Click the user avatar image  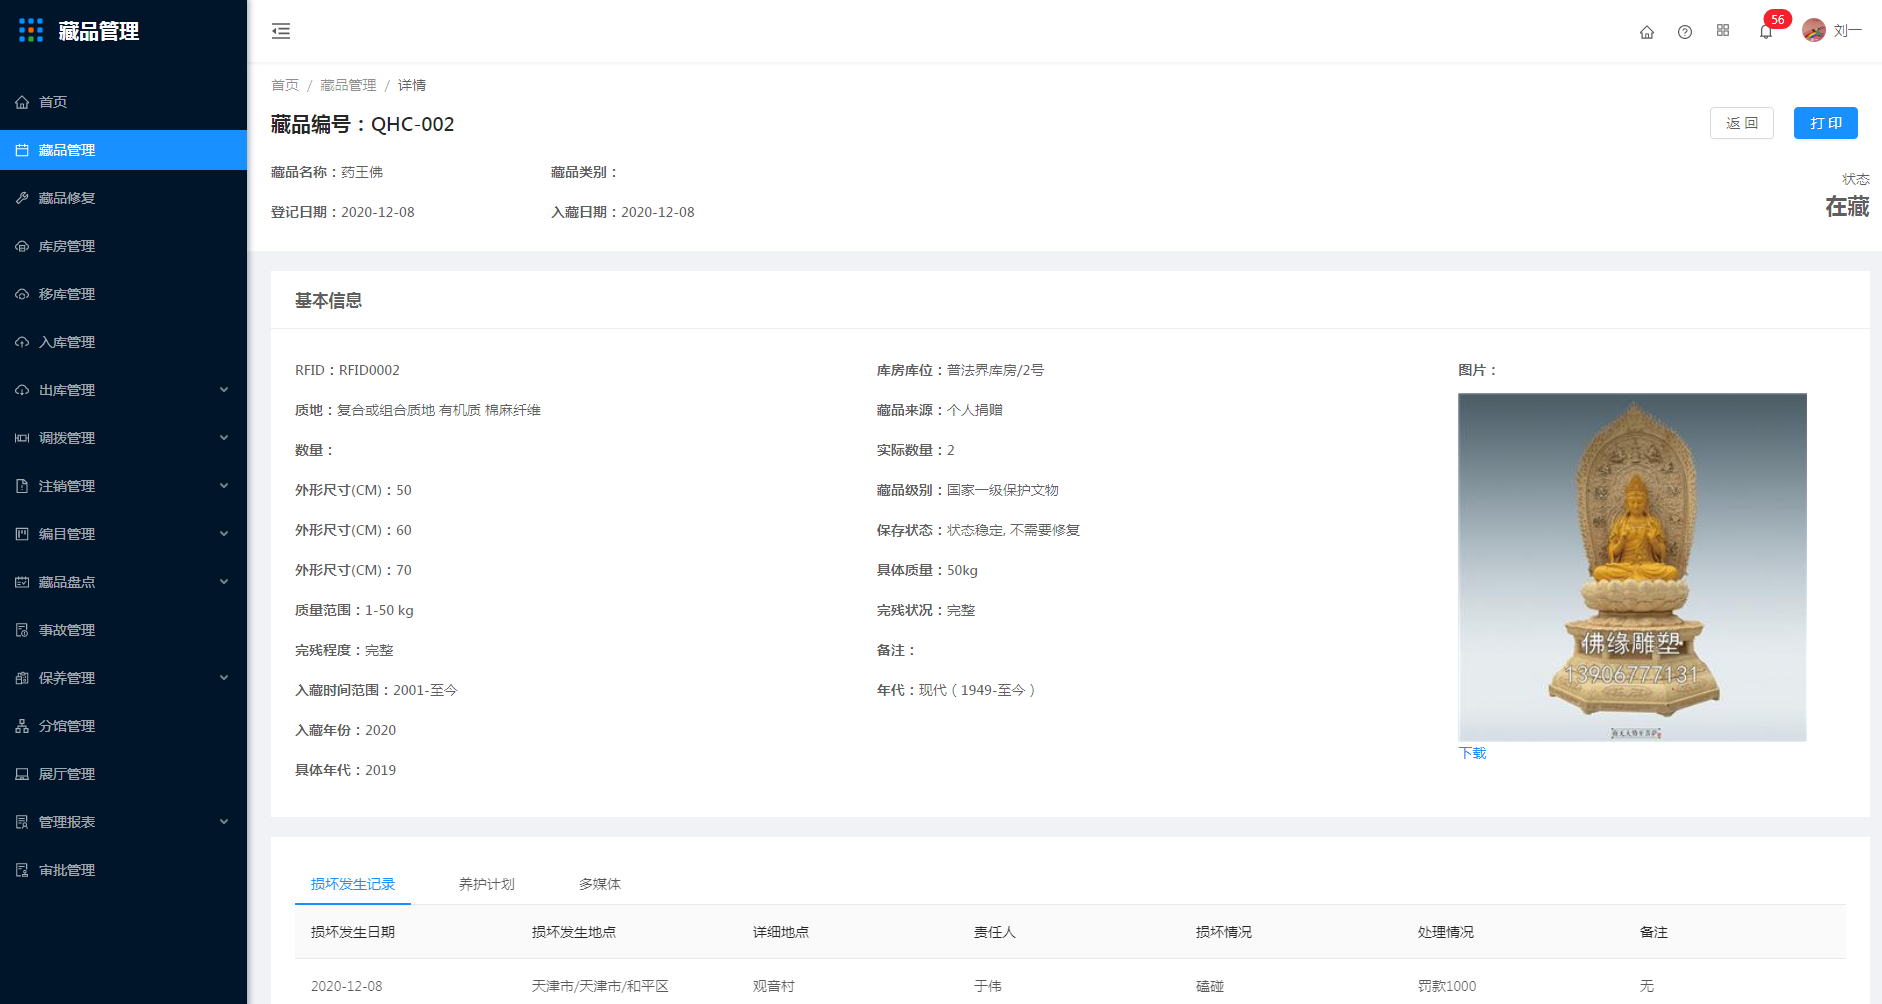[x=1814, y=31]
